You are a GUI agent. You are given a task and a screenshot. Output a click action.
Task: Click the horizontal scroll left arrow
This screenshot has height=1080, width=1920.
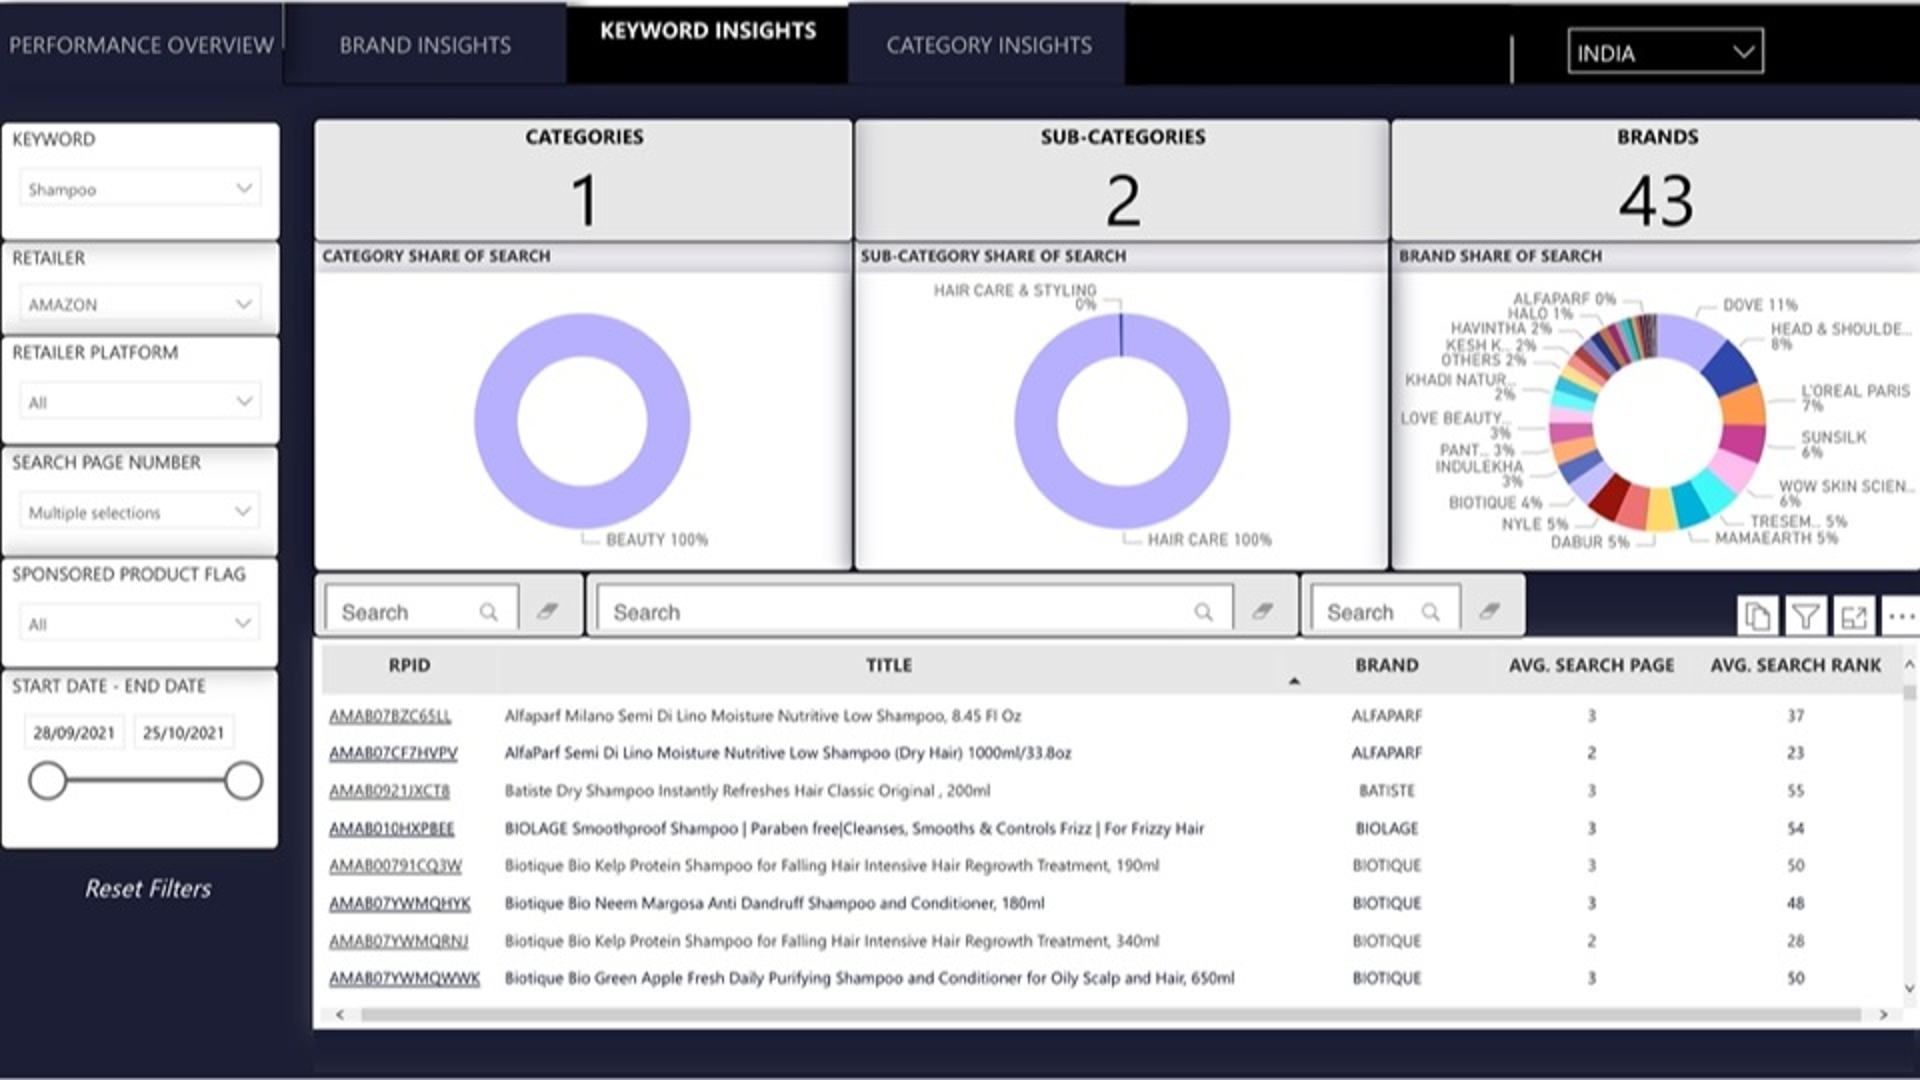(340, 1015)
